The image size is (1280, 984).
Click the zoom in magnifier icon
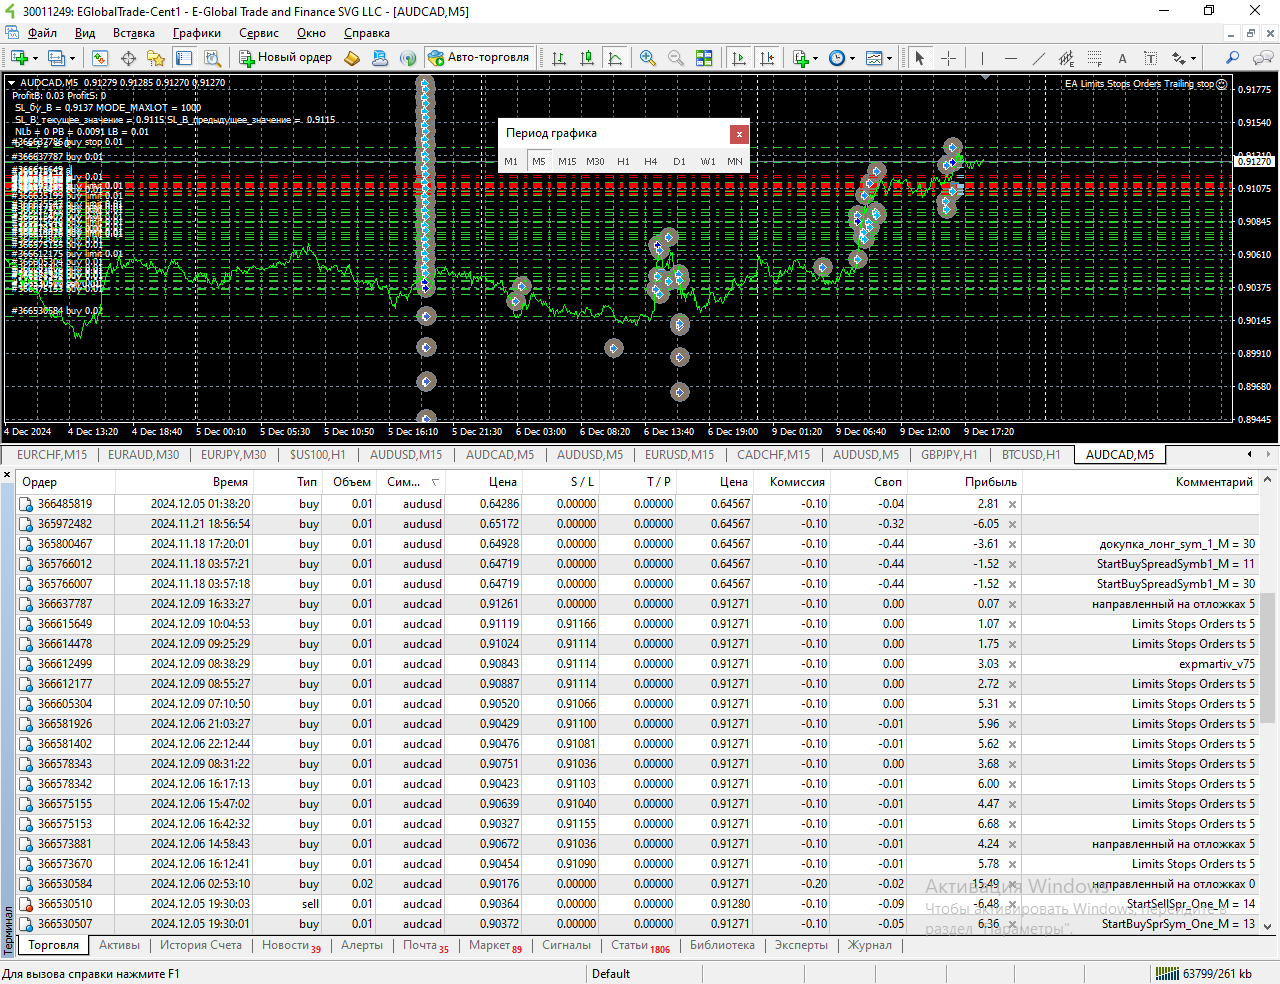[648, 58]
